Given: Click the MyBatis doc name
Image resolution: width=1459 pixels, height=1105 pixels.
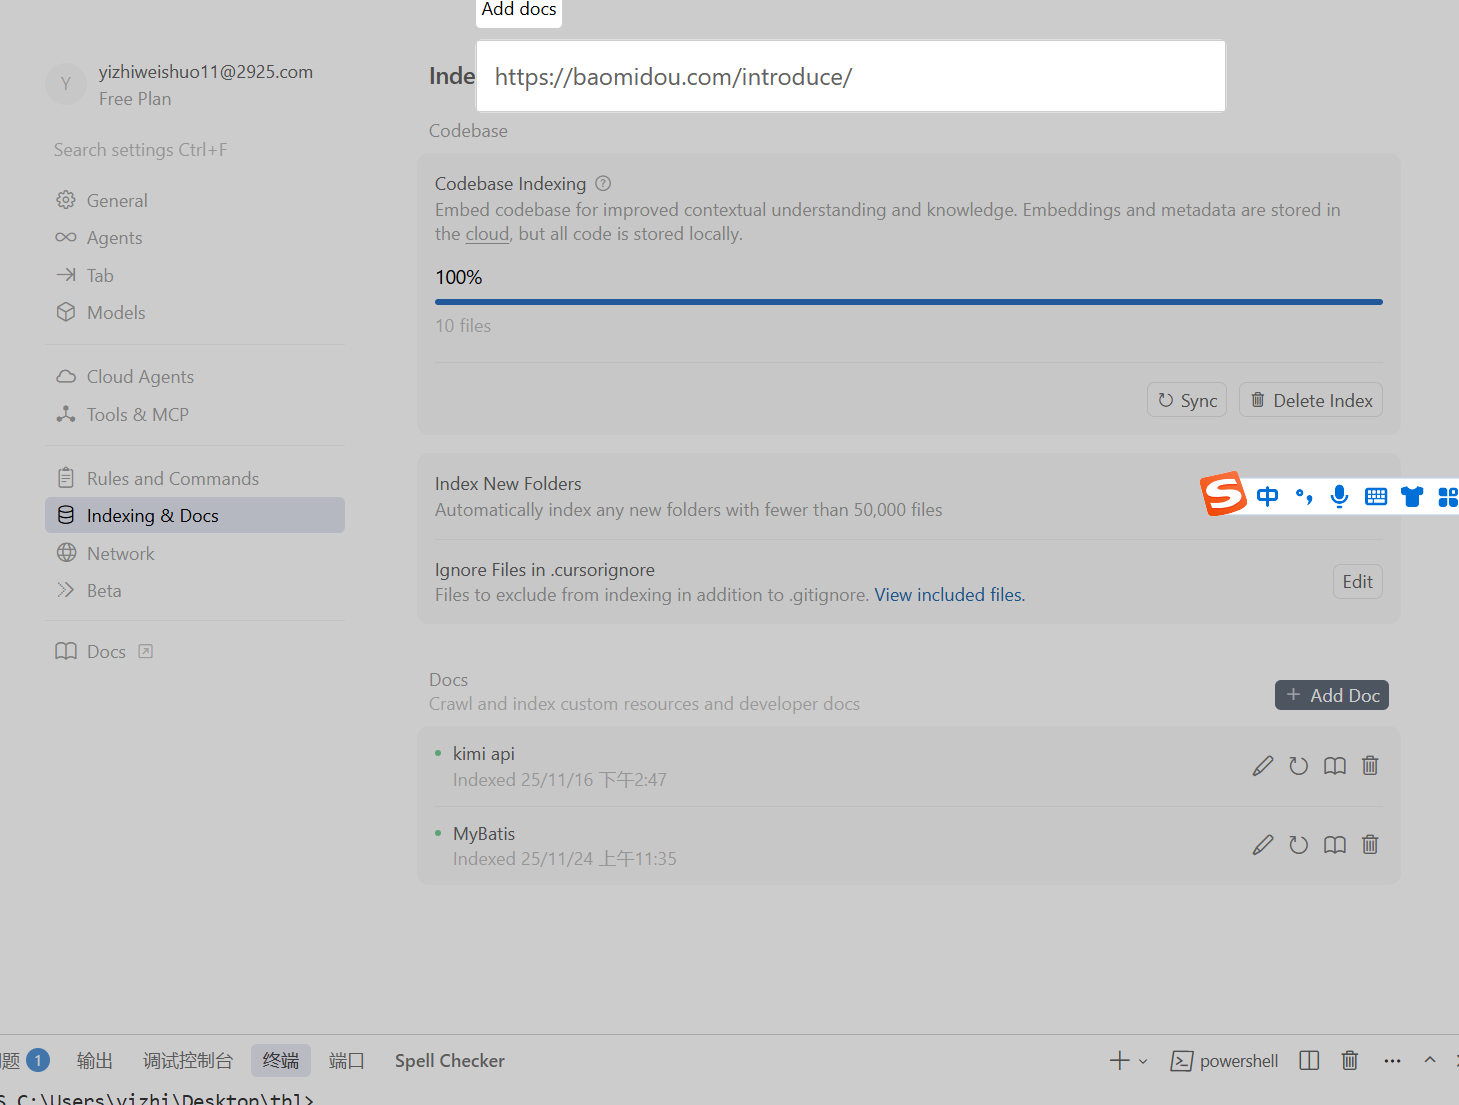Looking at the screenshot, I should (x=484, y=834).
